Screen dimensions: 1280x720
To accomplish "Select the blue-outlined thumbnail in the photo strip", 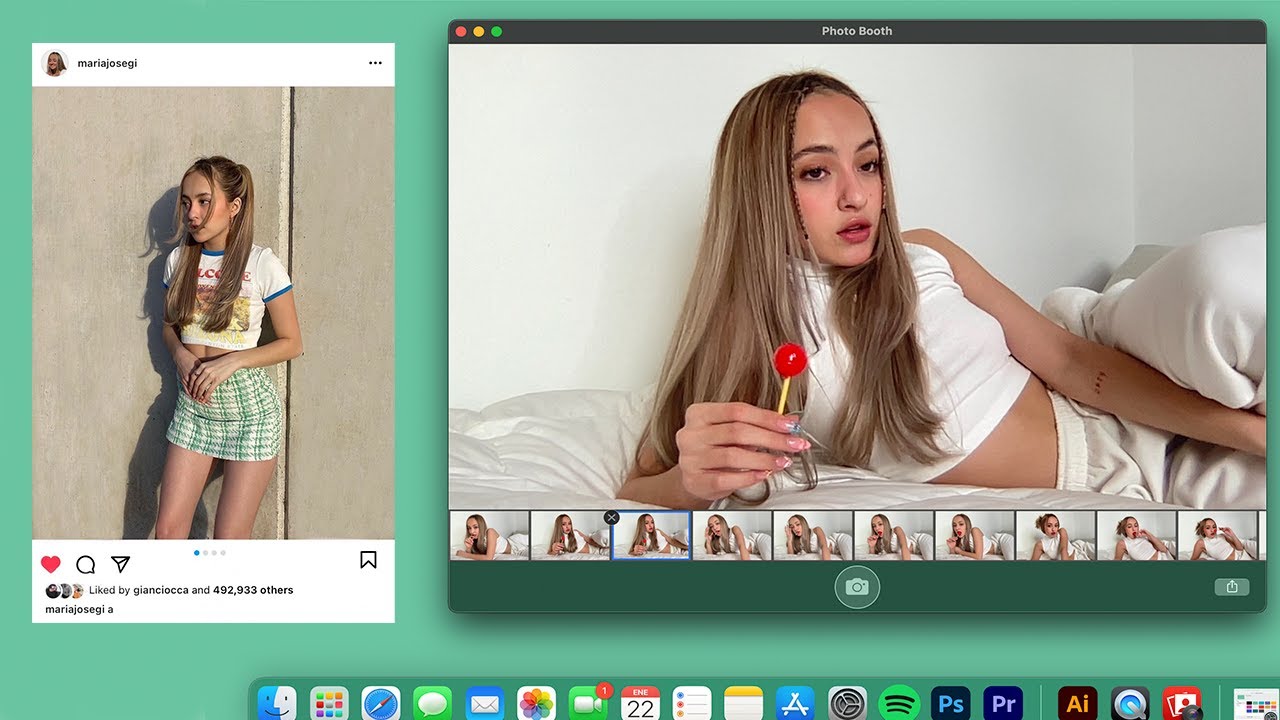I will (x=651, y=535).
